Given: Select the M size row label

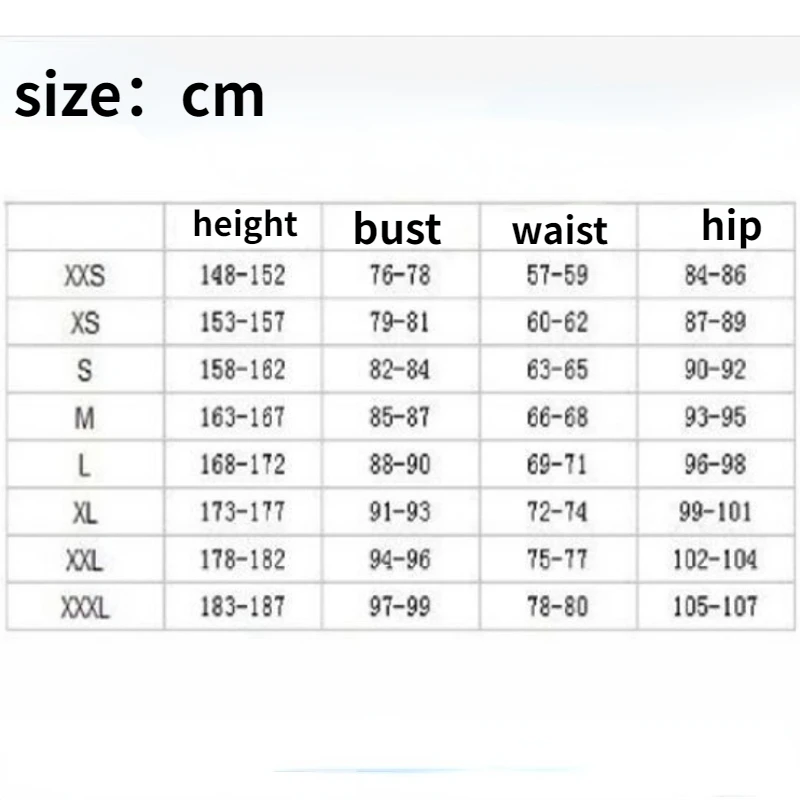Looking at the screenshot, I should point(85,417).
